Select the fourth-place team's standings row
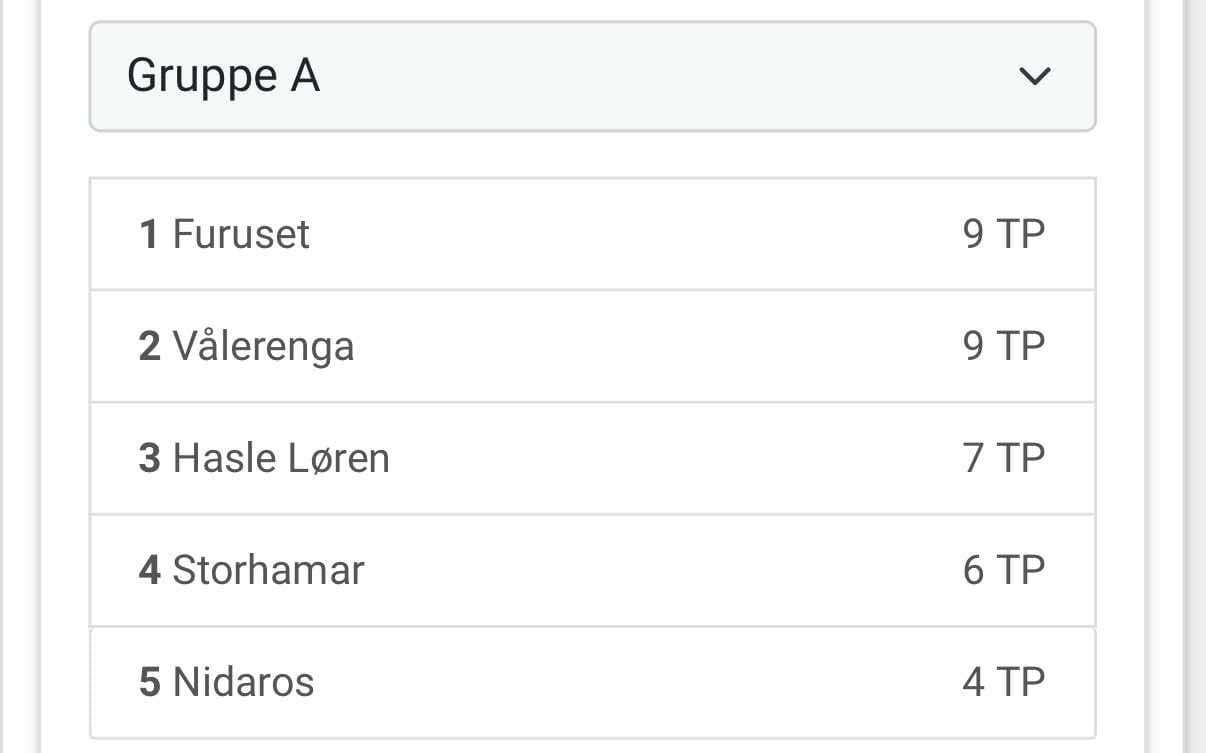This screenshot has width=1206, height=753. [592, 570]
